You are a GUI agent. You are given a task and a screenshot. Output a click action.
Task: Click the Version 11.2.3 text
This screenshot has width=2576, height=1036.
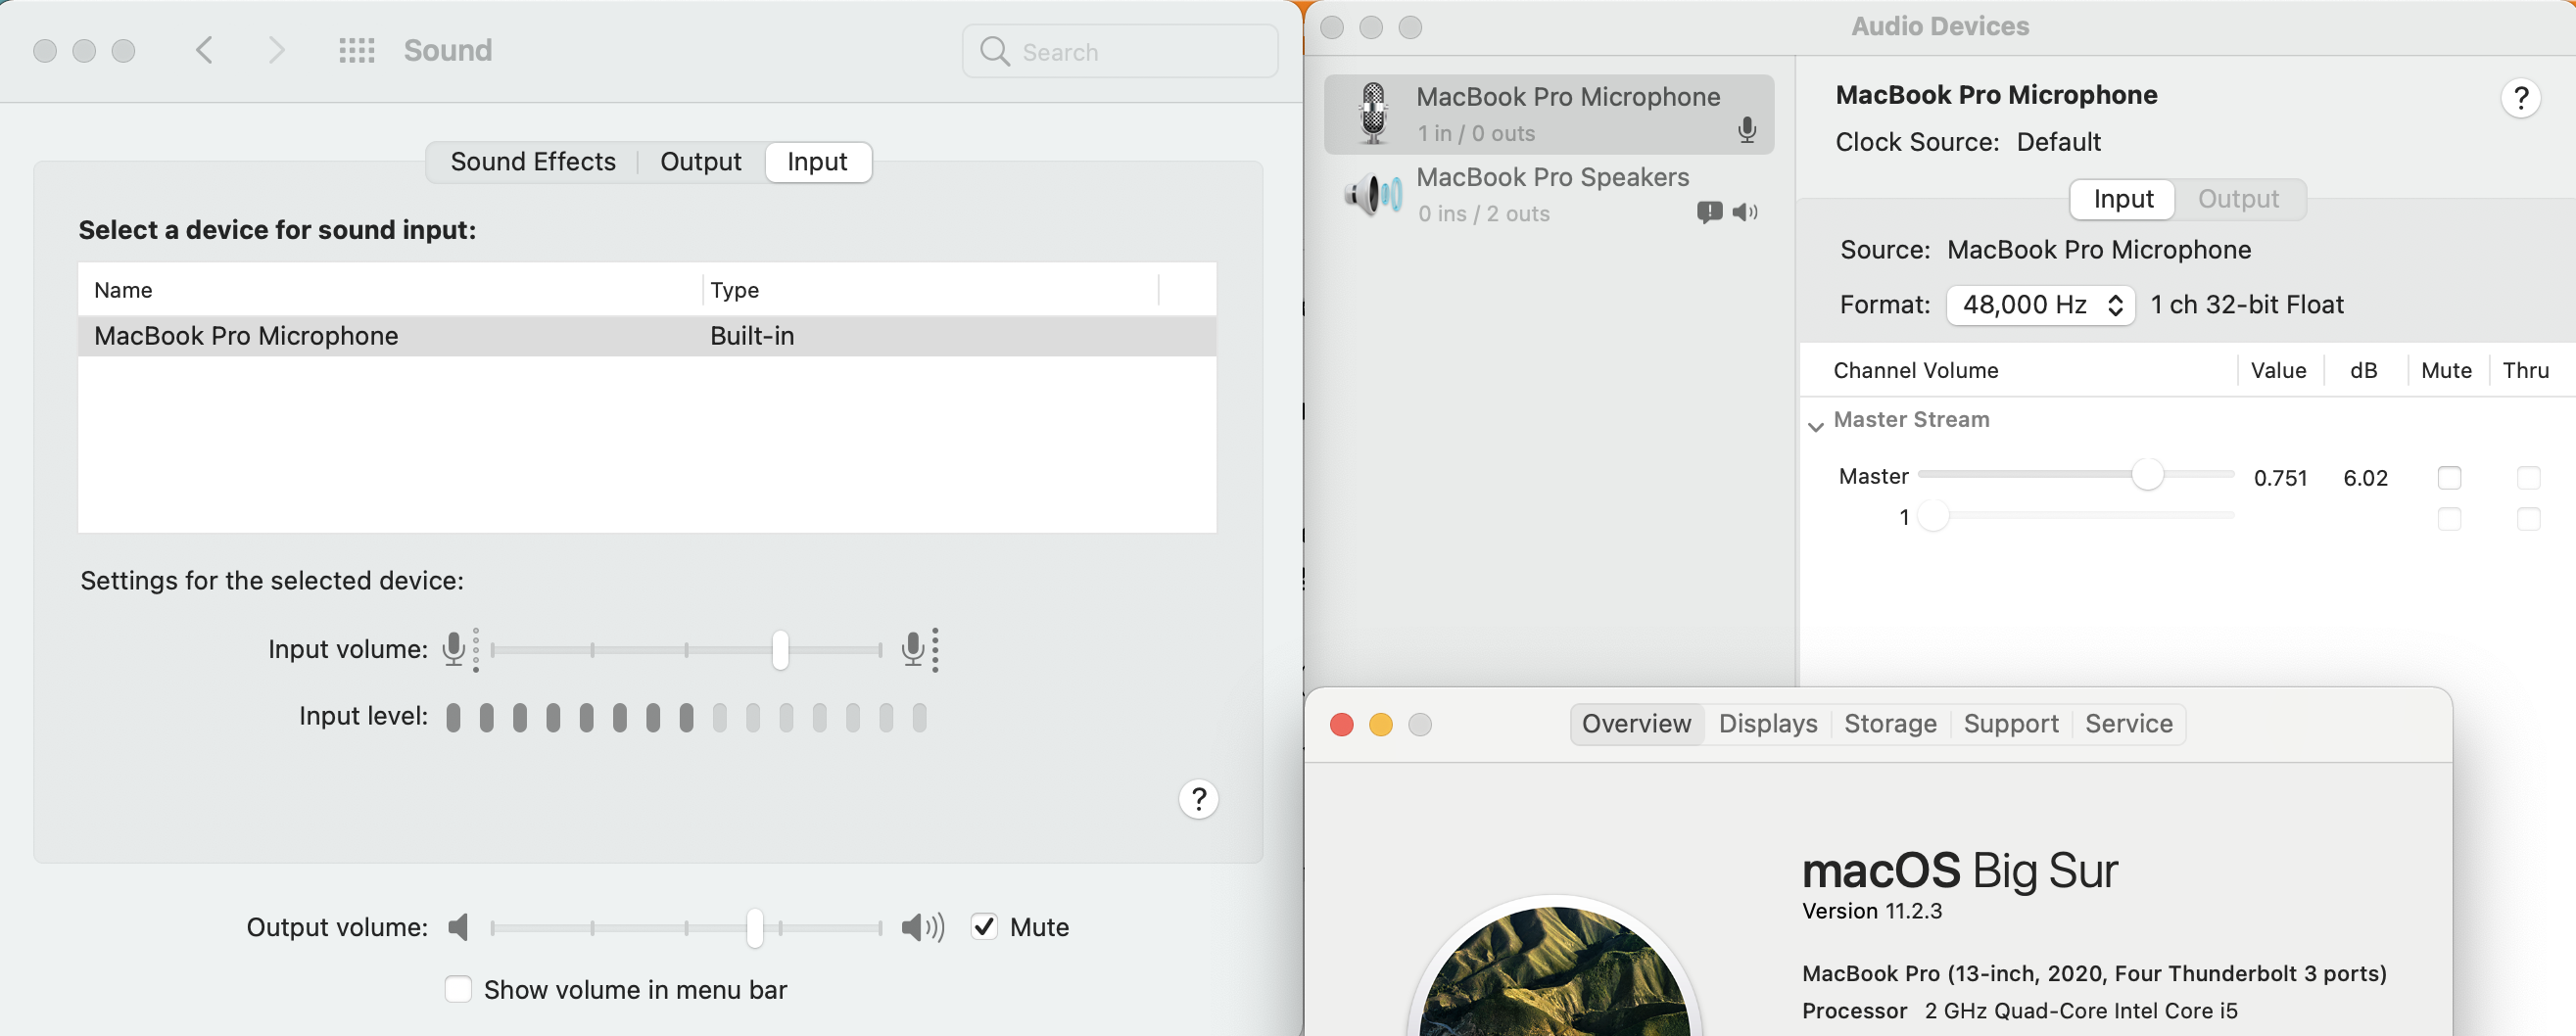coord(1871,911)
